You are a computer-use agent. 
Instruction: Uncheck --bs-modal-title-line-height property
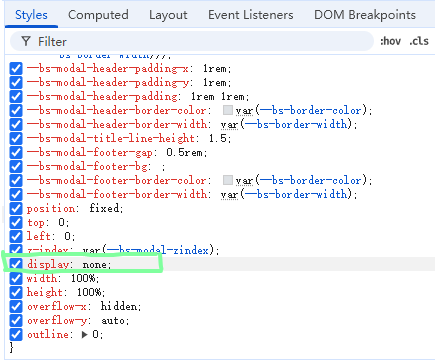point(16,139)
